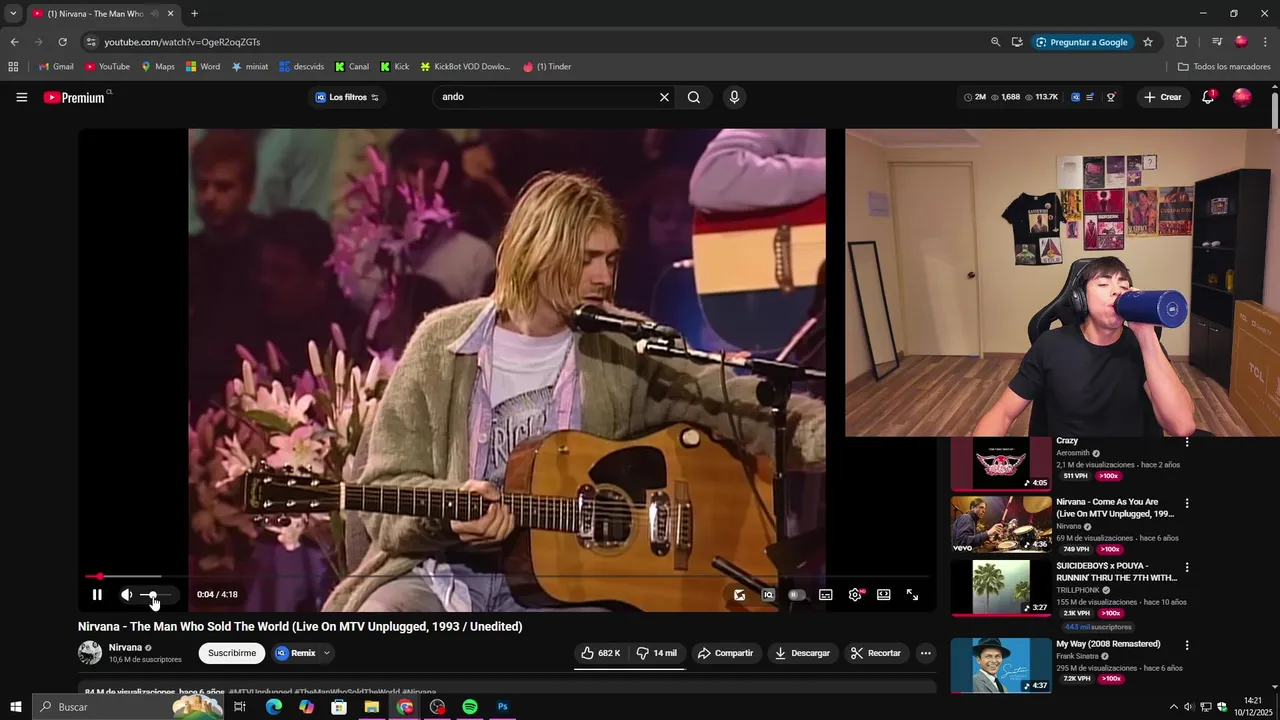Open the Crazy by Aerosmith video thumbnail
The width and height of the screenshot is (1280, 720).
tap(1001, 463)
